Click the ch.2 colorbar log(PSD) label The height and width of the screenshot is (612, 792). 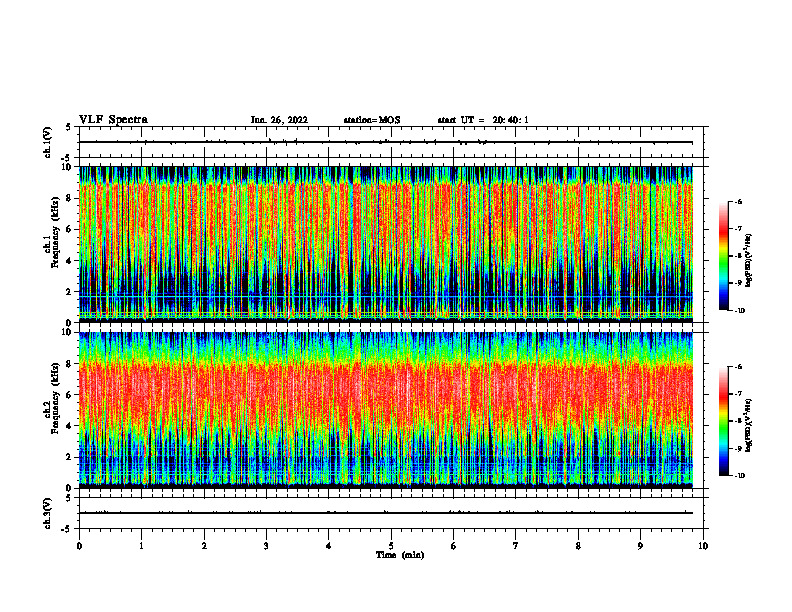(749, 426)
